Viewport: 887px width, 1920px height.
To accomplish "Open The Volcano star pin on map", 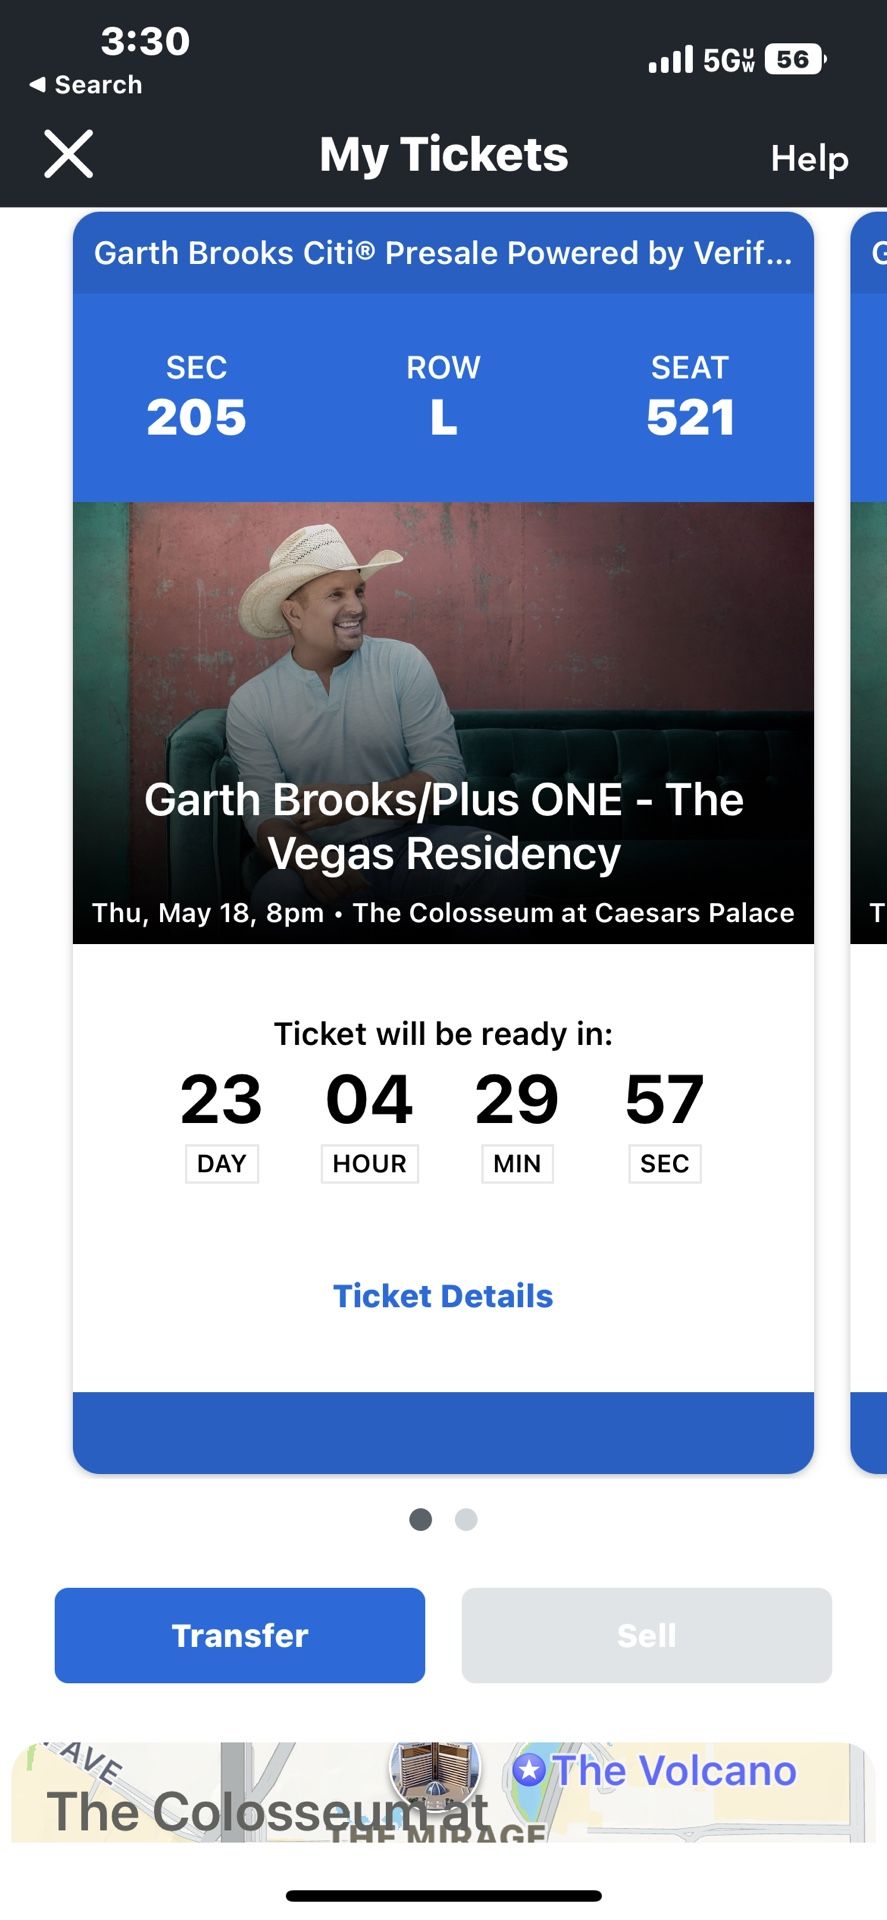I will click(530, 1771).
